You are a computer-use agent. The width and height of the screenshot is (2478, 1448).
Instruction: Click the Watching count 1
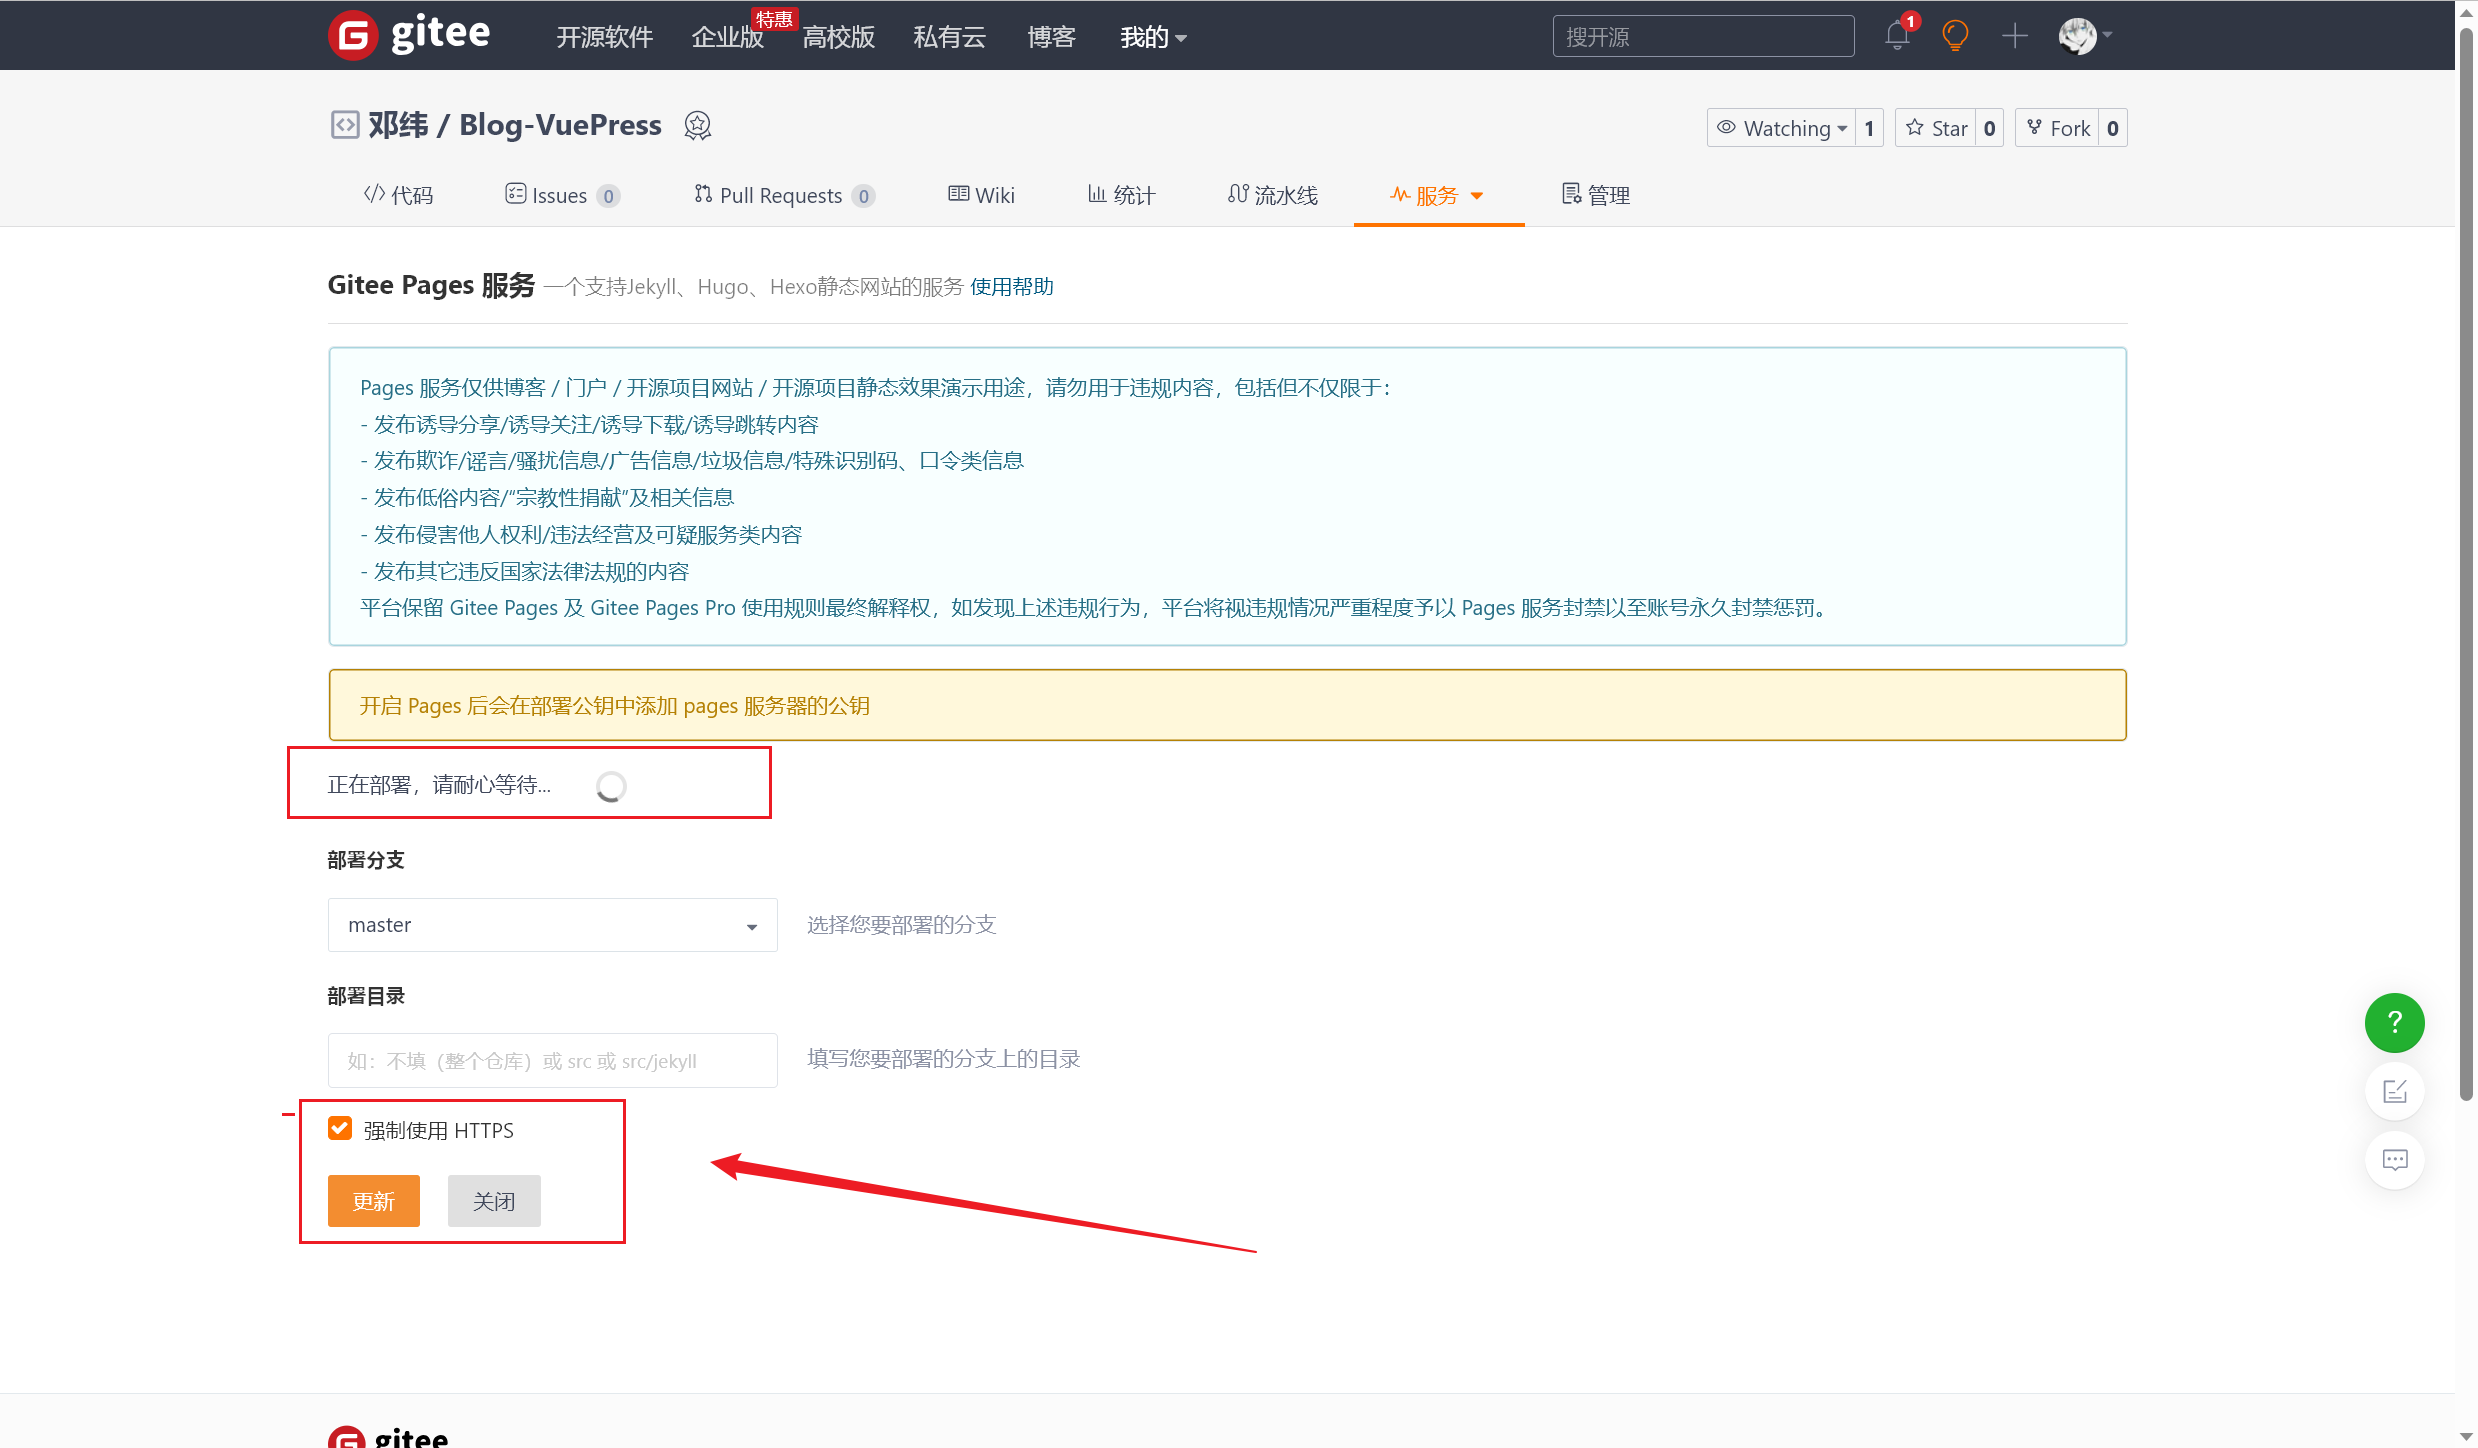1869,128
